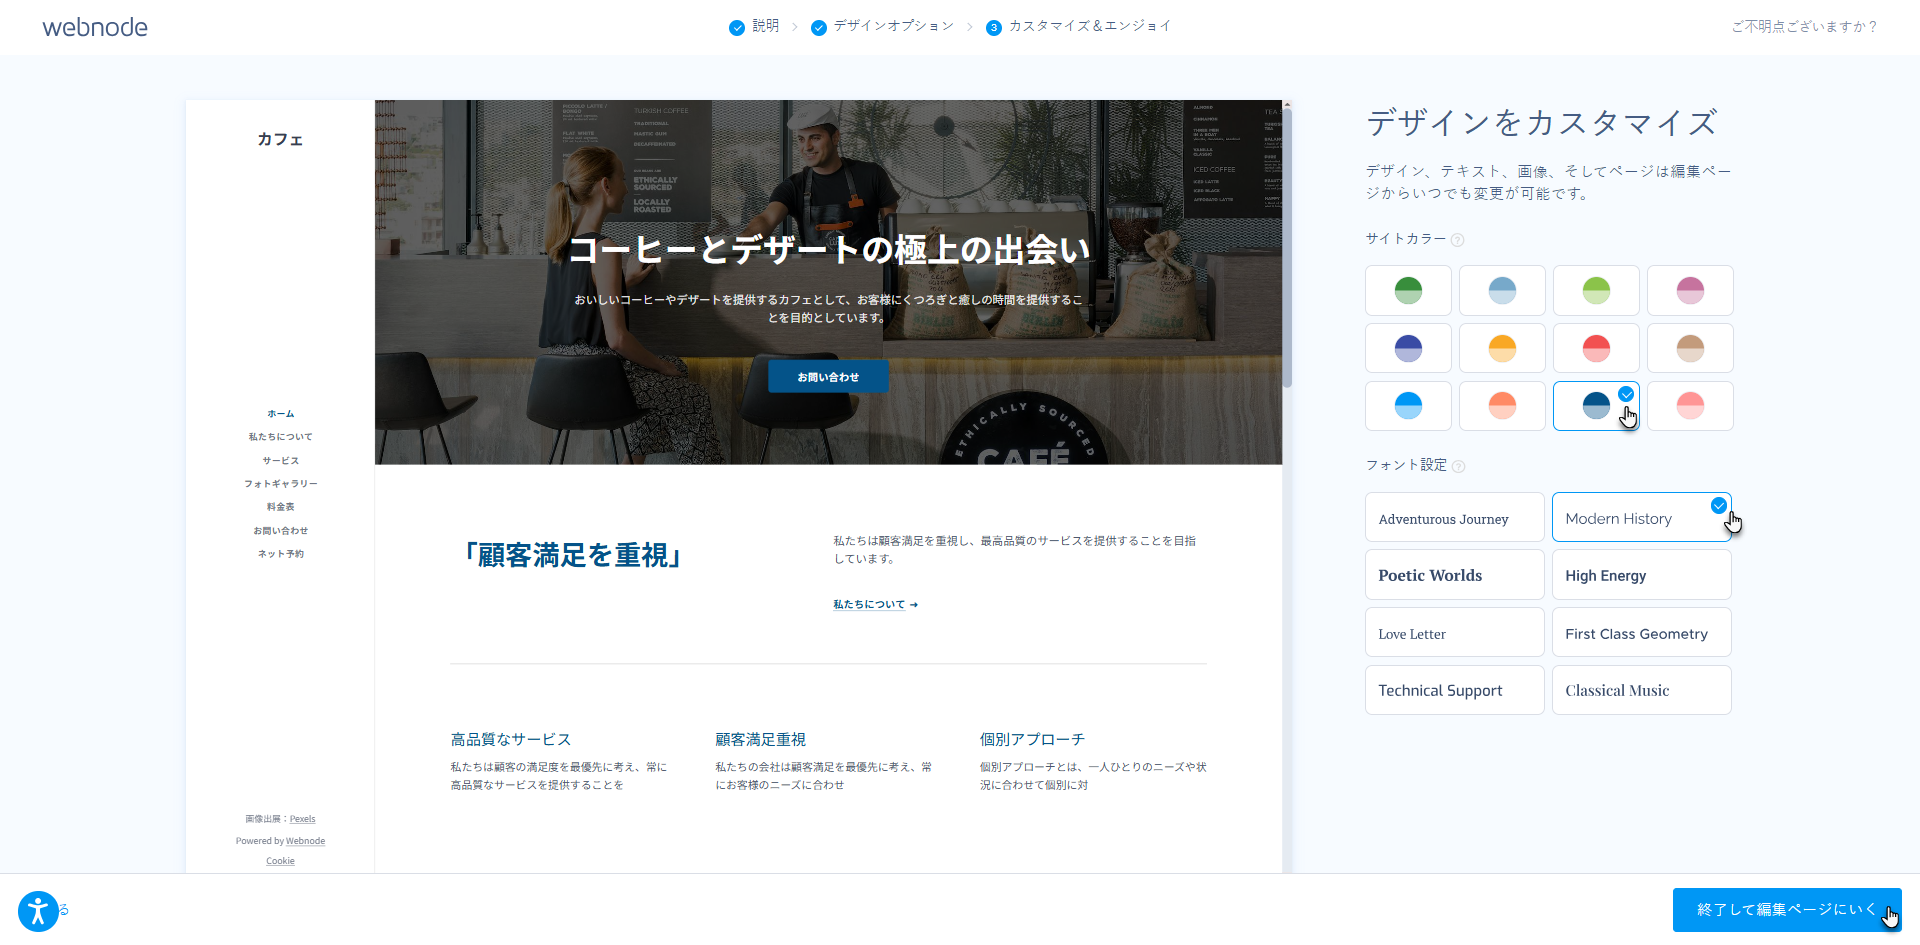Choose the selected navy blue site color

point(1596,406)
